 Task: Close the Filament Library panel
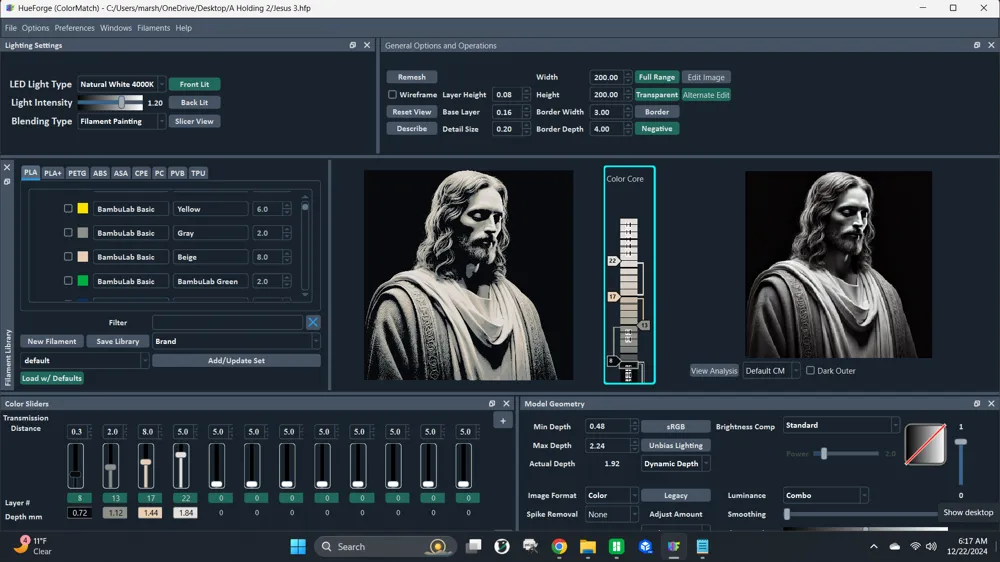pos(7,168)
